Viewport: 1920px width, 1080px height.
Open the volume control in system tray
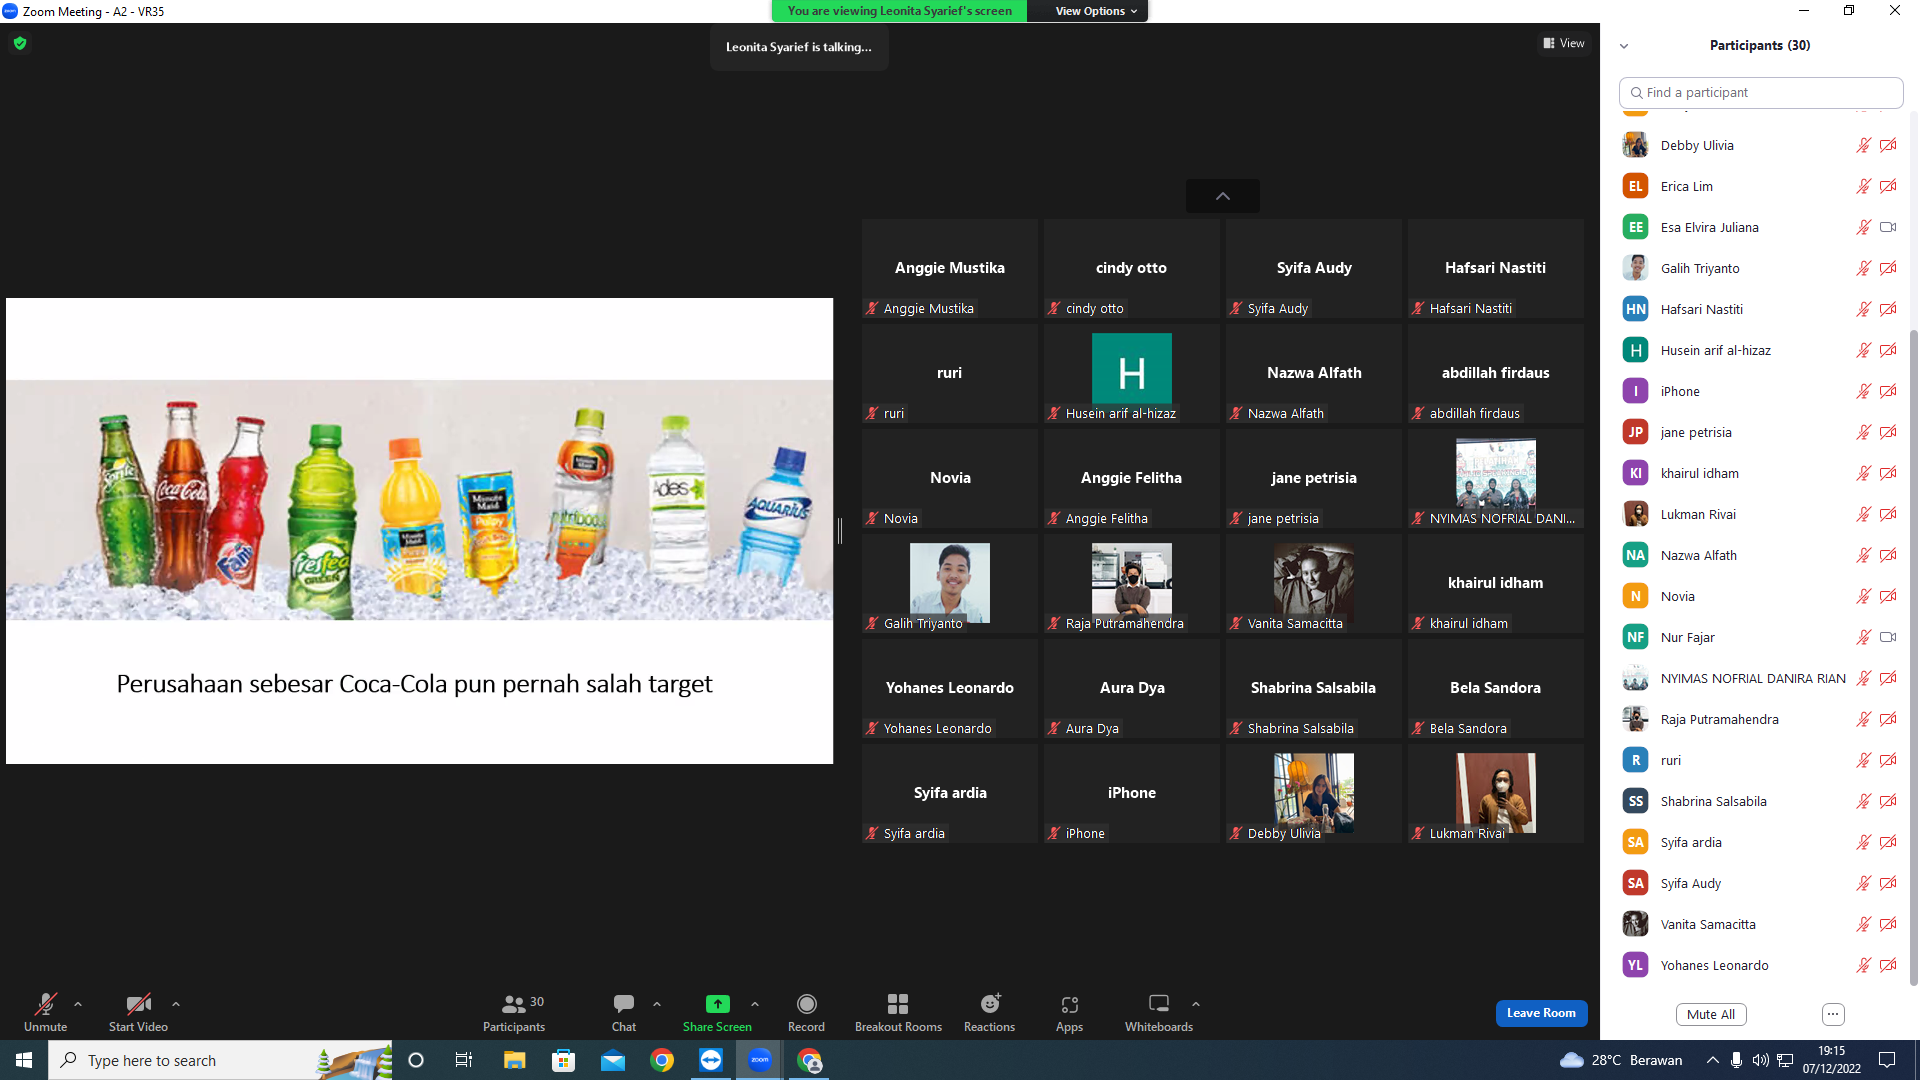pyautogui.click(x=1760, y=1060)
